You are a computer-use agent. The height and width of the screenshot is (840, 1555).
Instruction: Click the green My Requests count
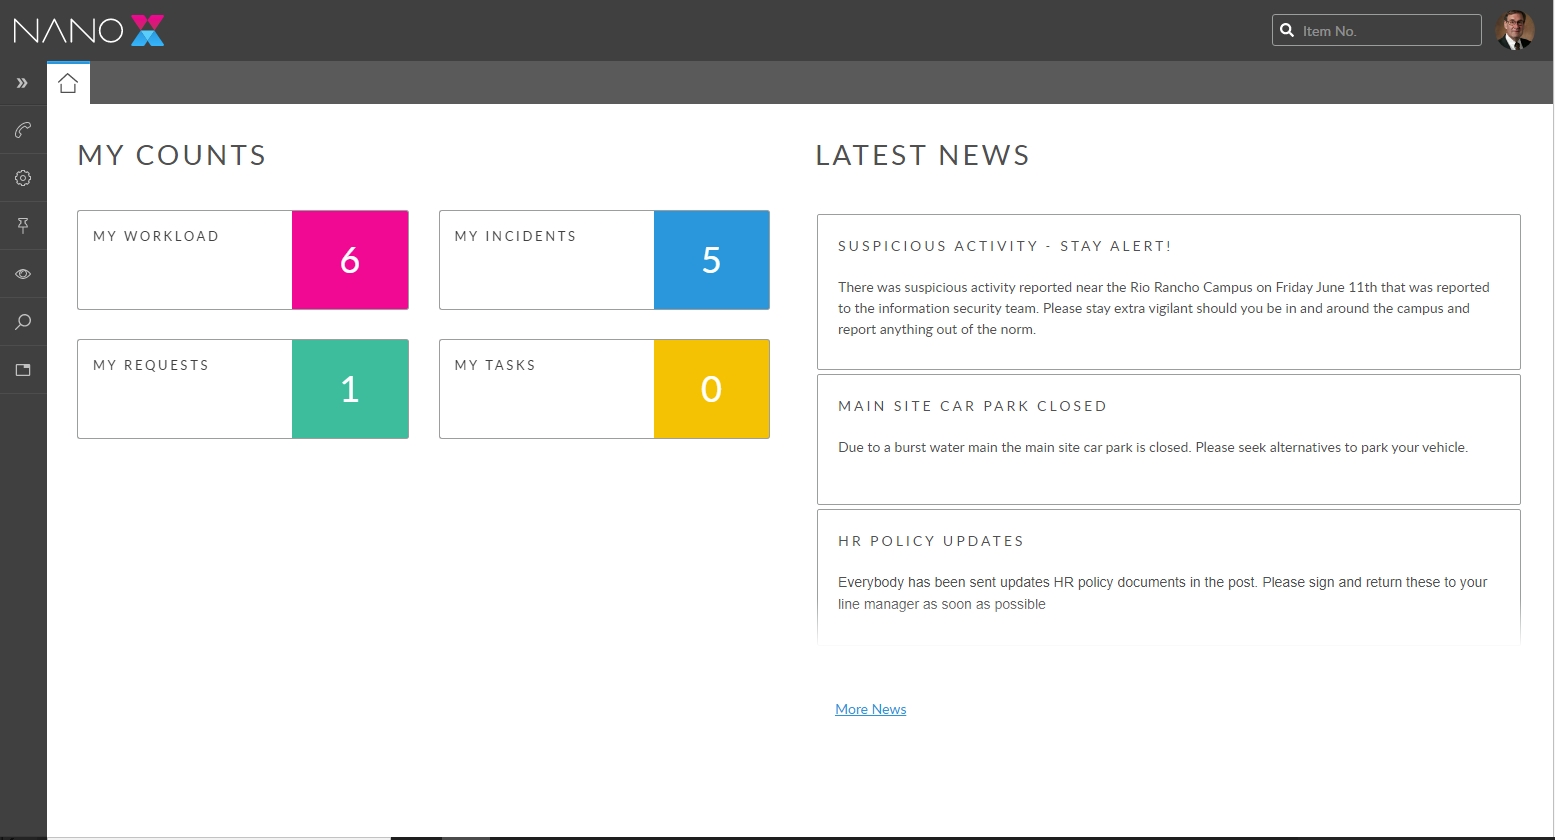point(350,389)
